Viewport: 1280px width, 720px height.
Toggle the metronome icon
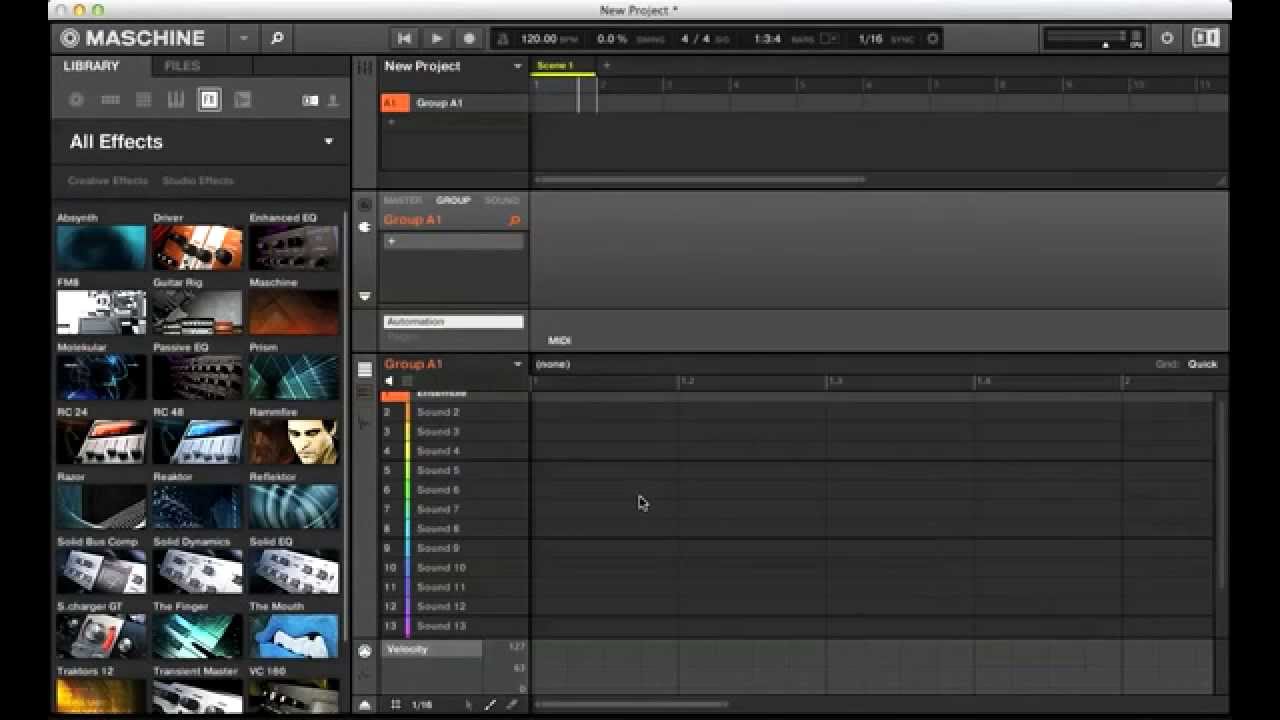coord(503,38)
